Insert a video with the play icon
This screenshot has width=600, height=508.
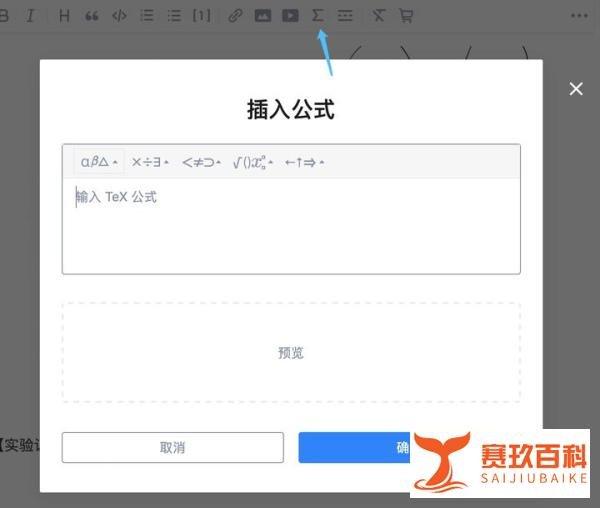[x=290, y=16]
